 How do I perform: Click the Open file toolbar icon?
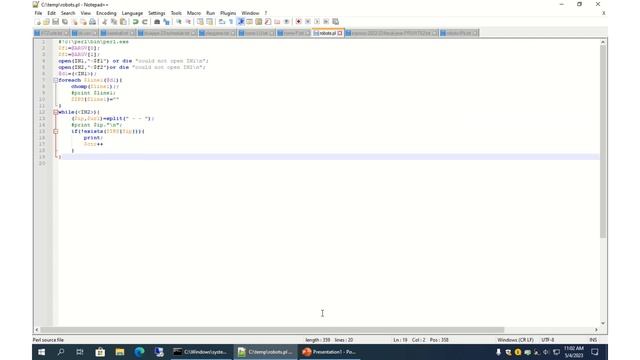click(46, 22)
